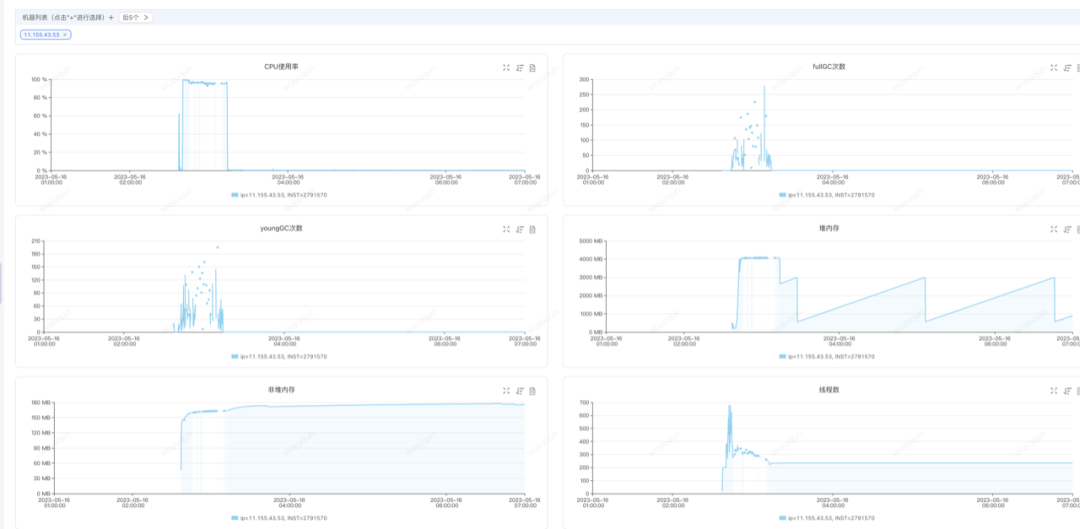Expand the CPU使用率 chart to fullscreen
Screen dimensions: 1080x529
click(x=506, y=68)
